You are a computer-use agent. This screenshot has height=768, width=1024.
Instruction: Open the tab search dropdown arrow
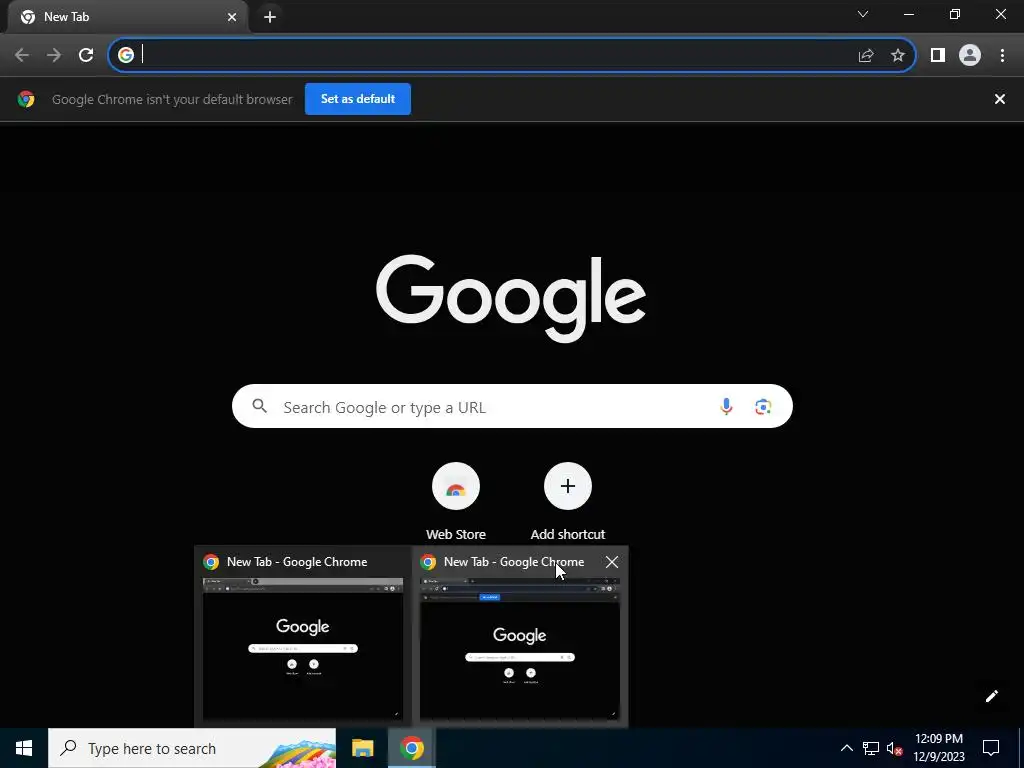[x=863, y=14]
